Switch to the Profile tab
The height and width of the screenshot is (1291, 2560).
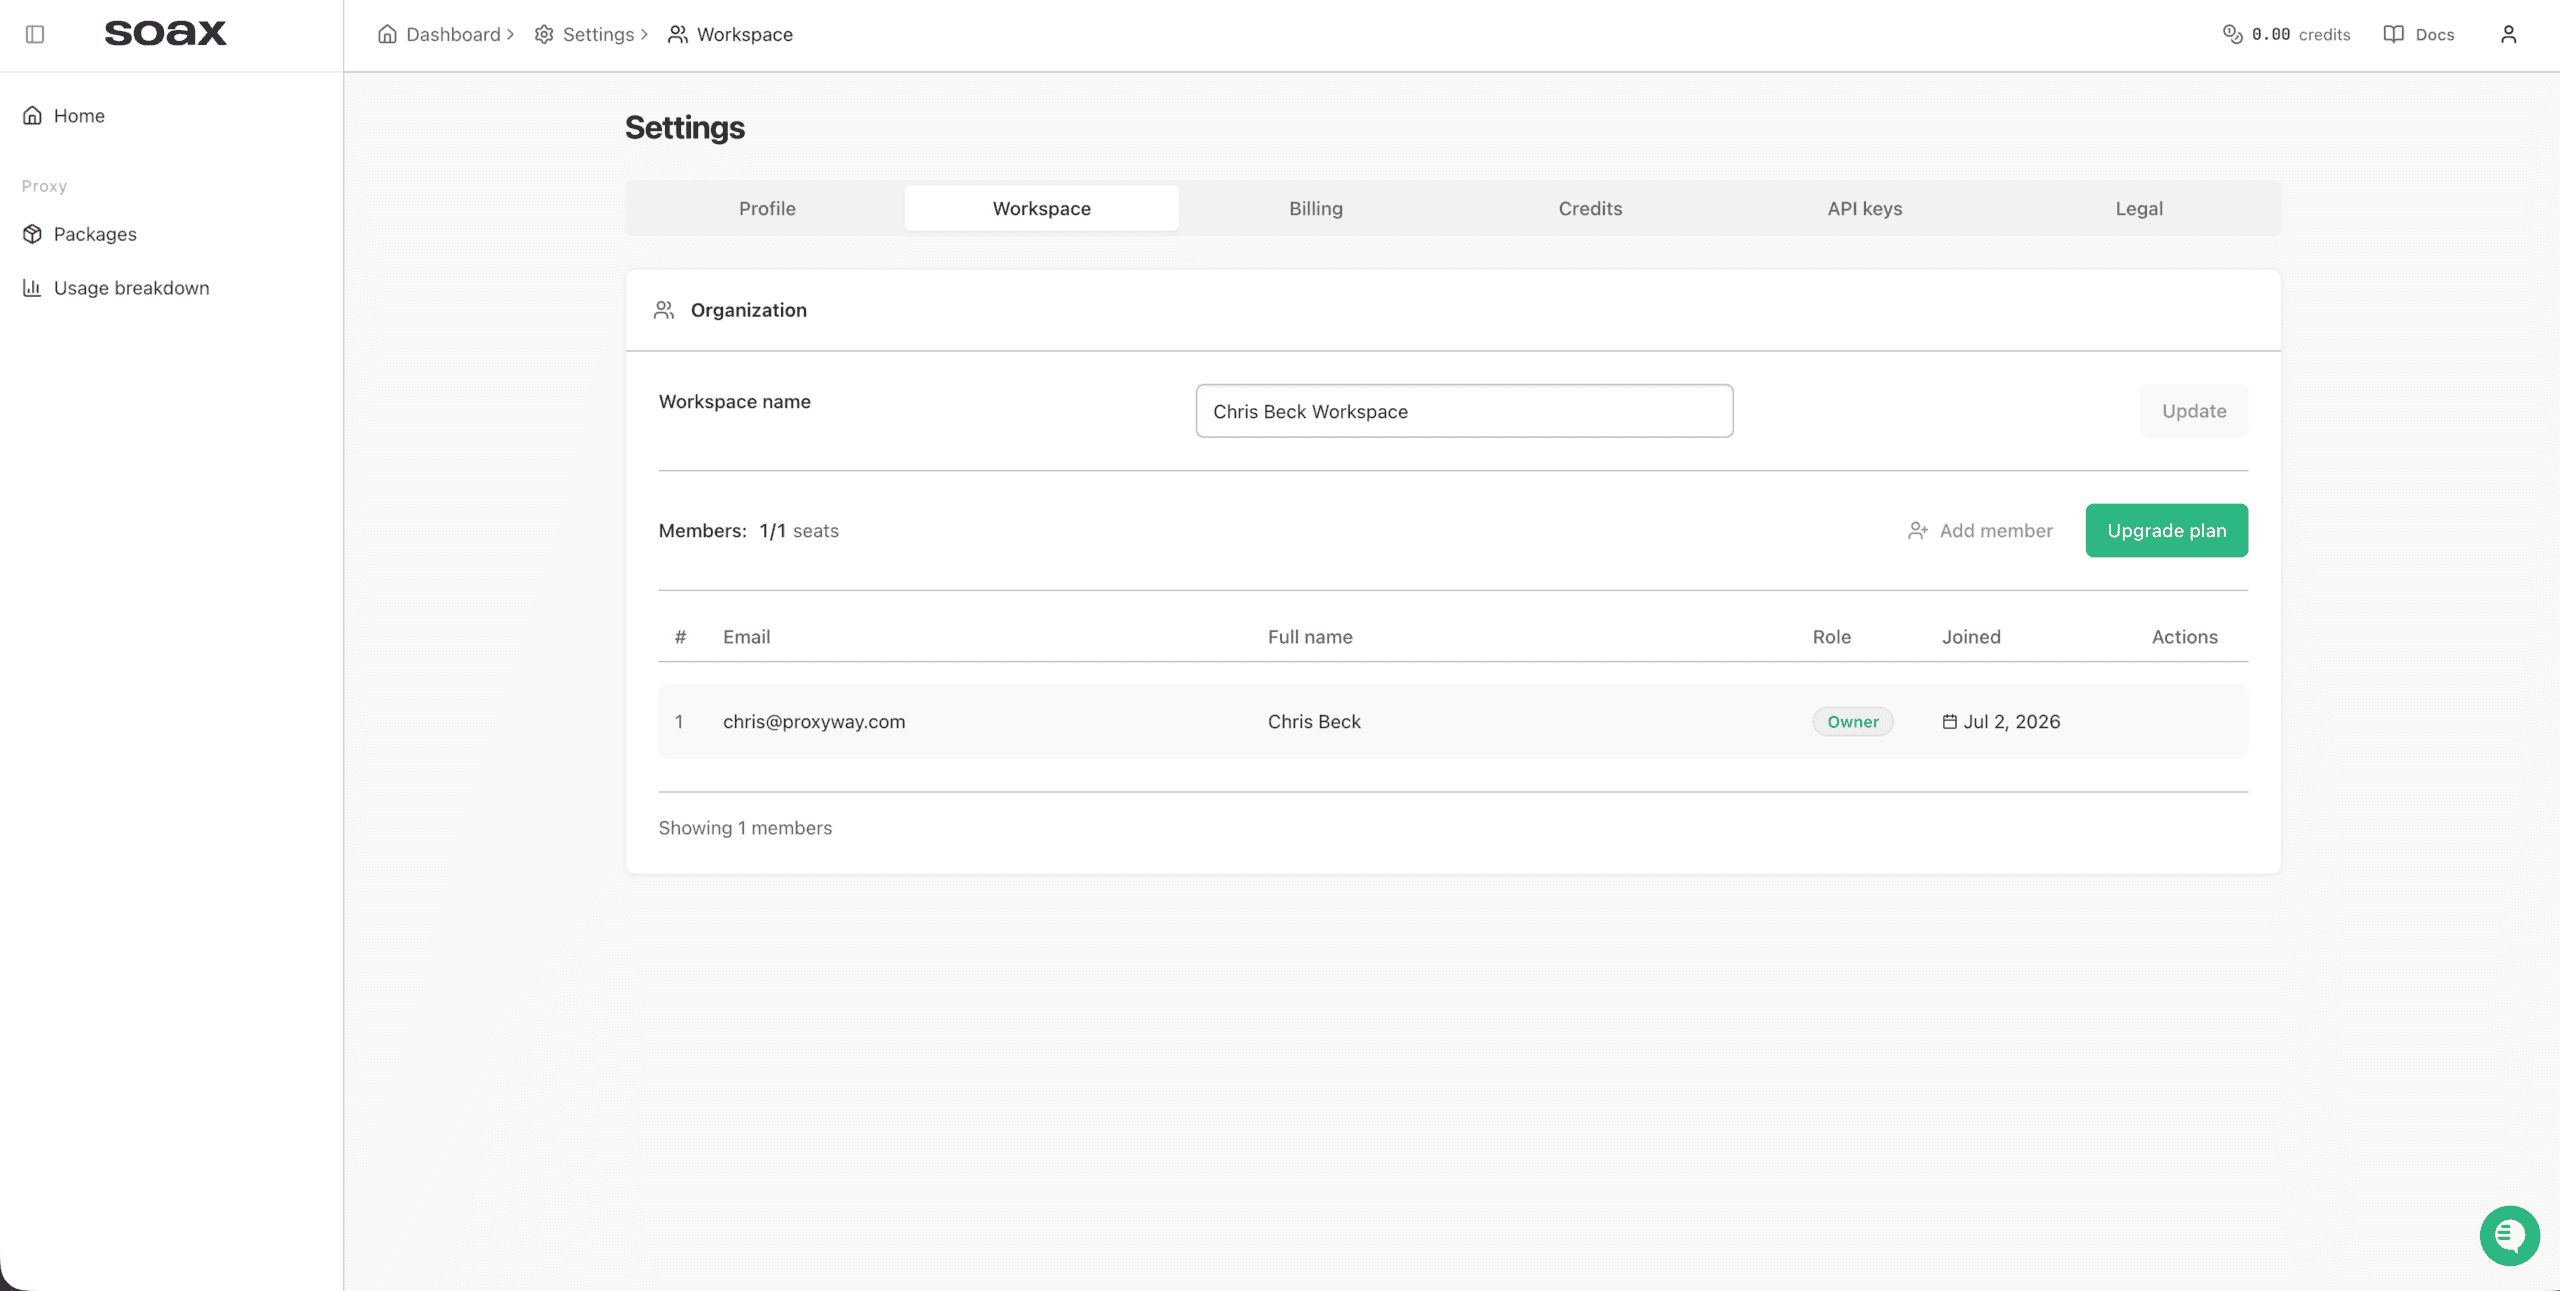point(767,208)
